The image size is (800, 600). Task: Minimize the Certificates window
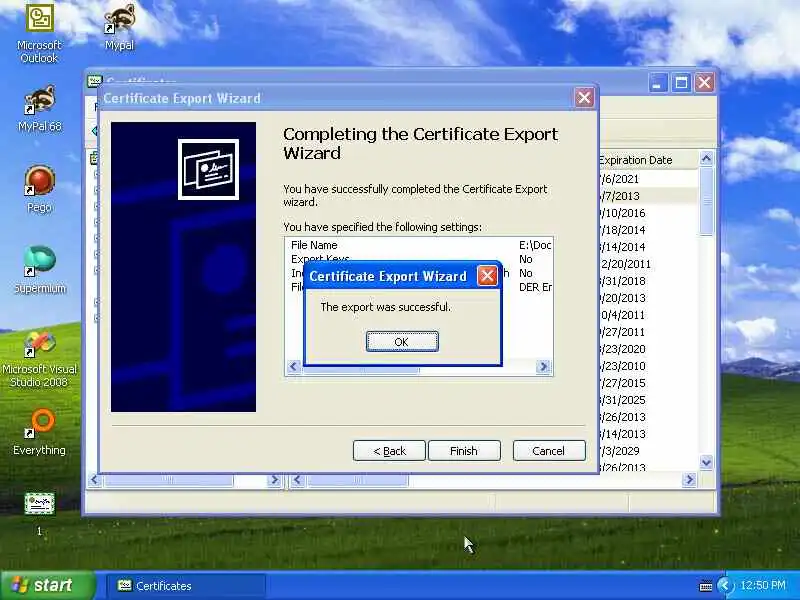(658, 83)
